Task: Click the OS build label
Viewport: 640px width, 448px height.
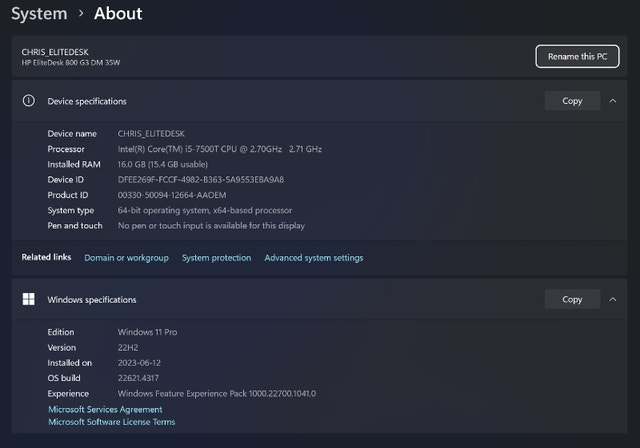Action: [64, 378]
